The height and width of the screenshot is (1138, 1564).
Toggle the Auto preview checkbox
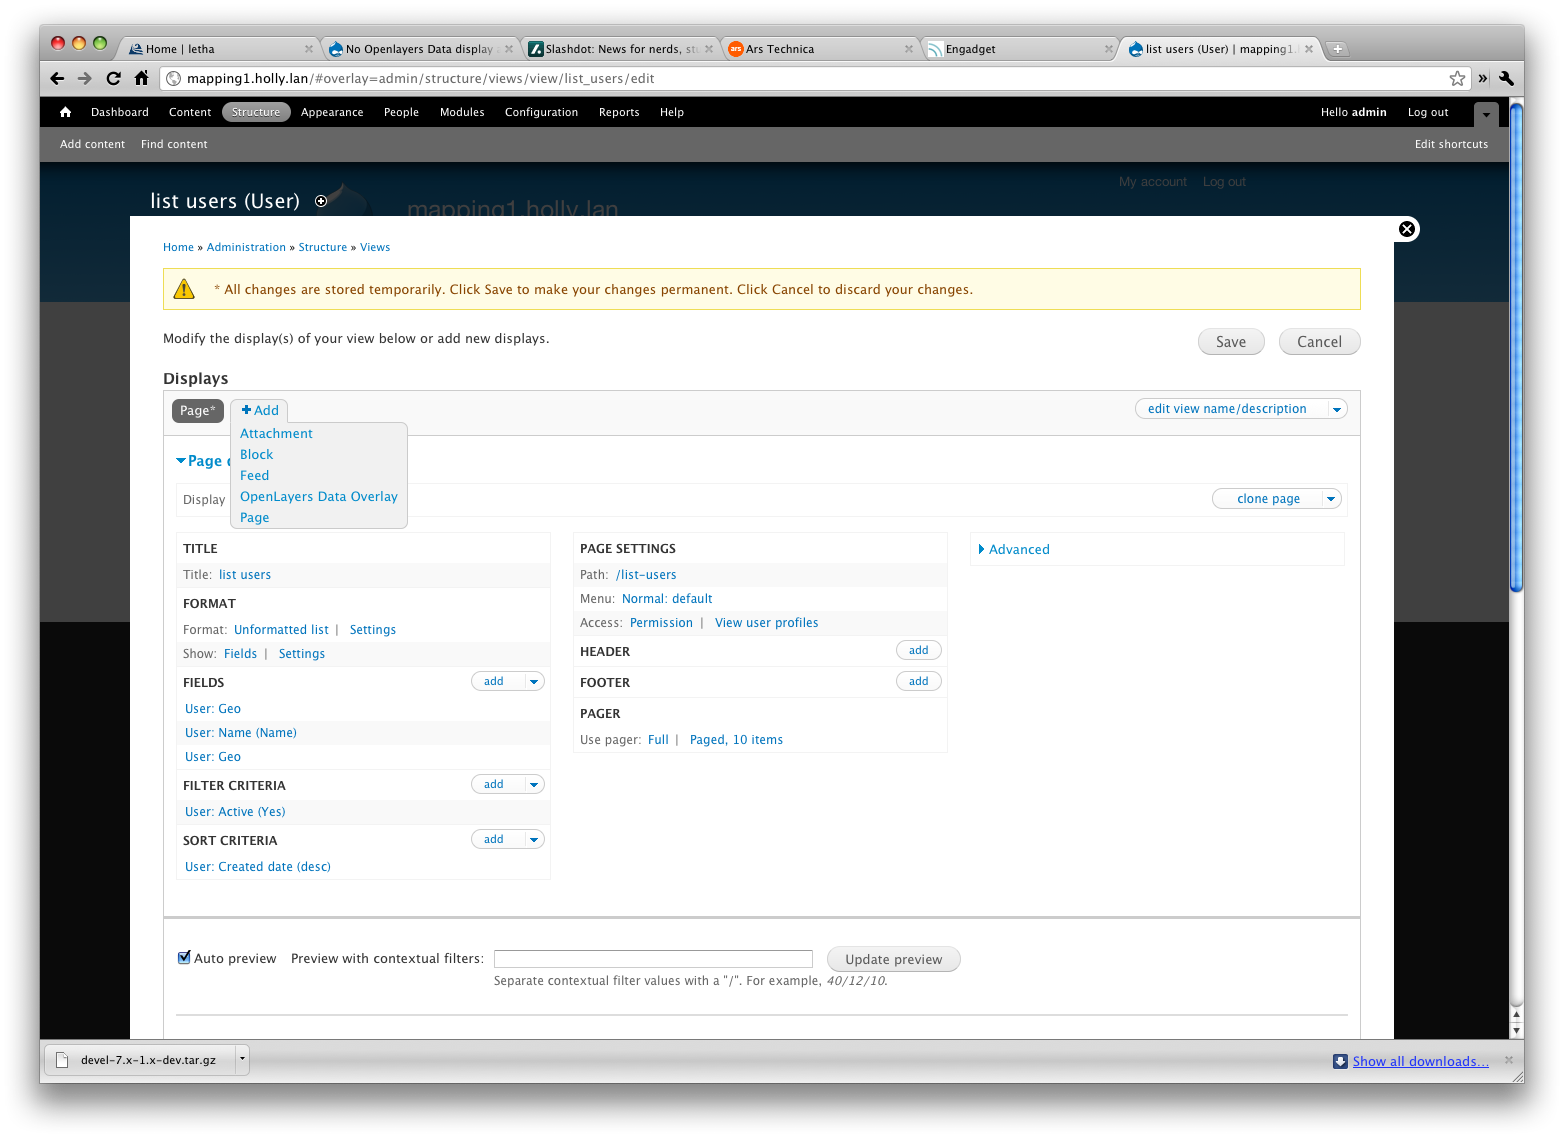184,958
